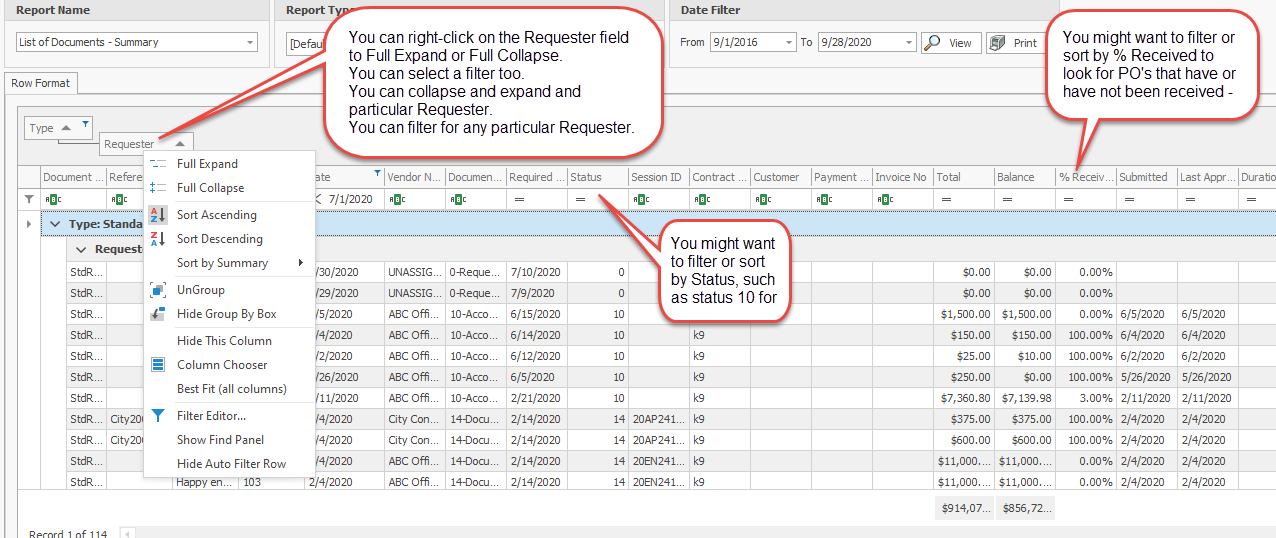The width and height of the screenshot is (1276, 538).
Task: Click the Print button
Action: [1013, 43]
